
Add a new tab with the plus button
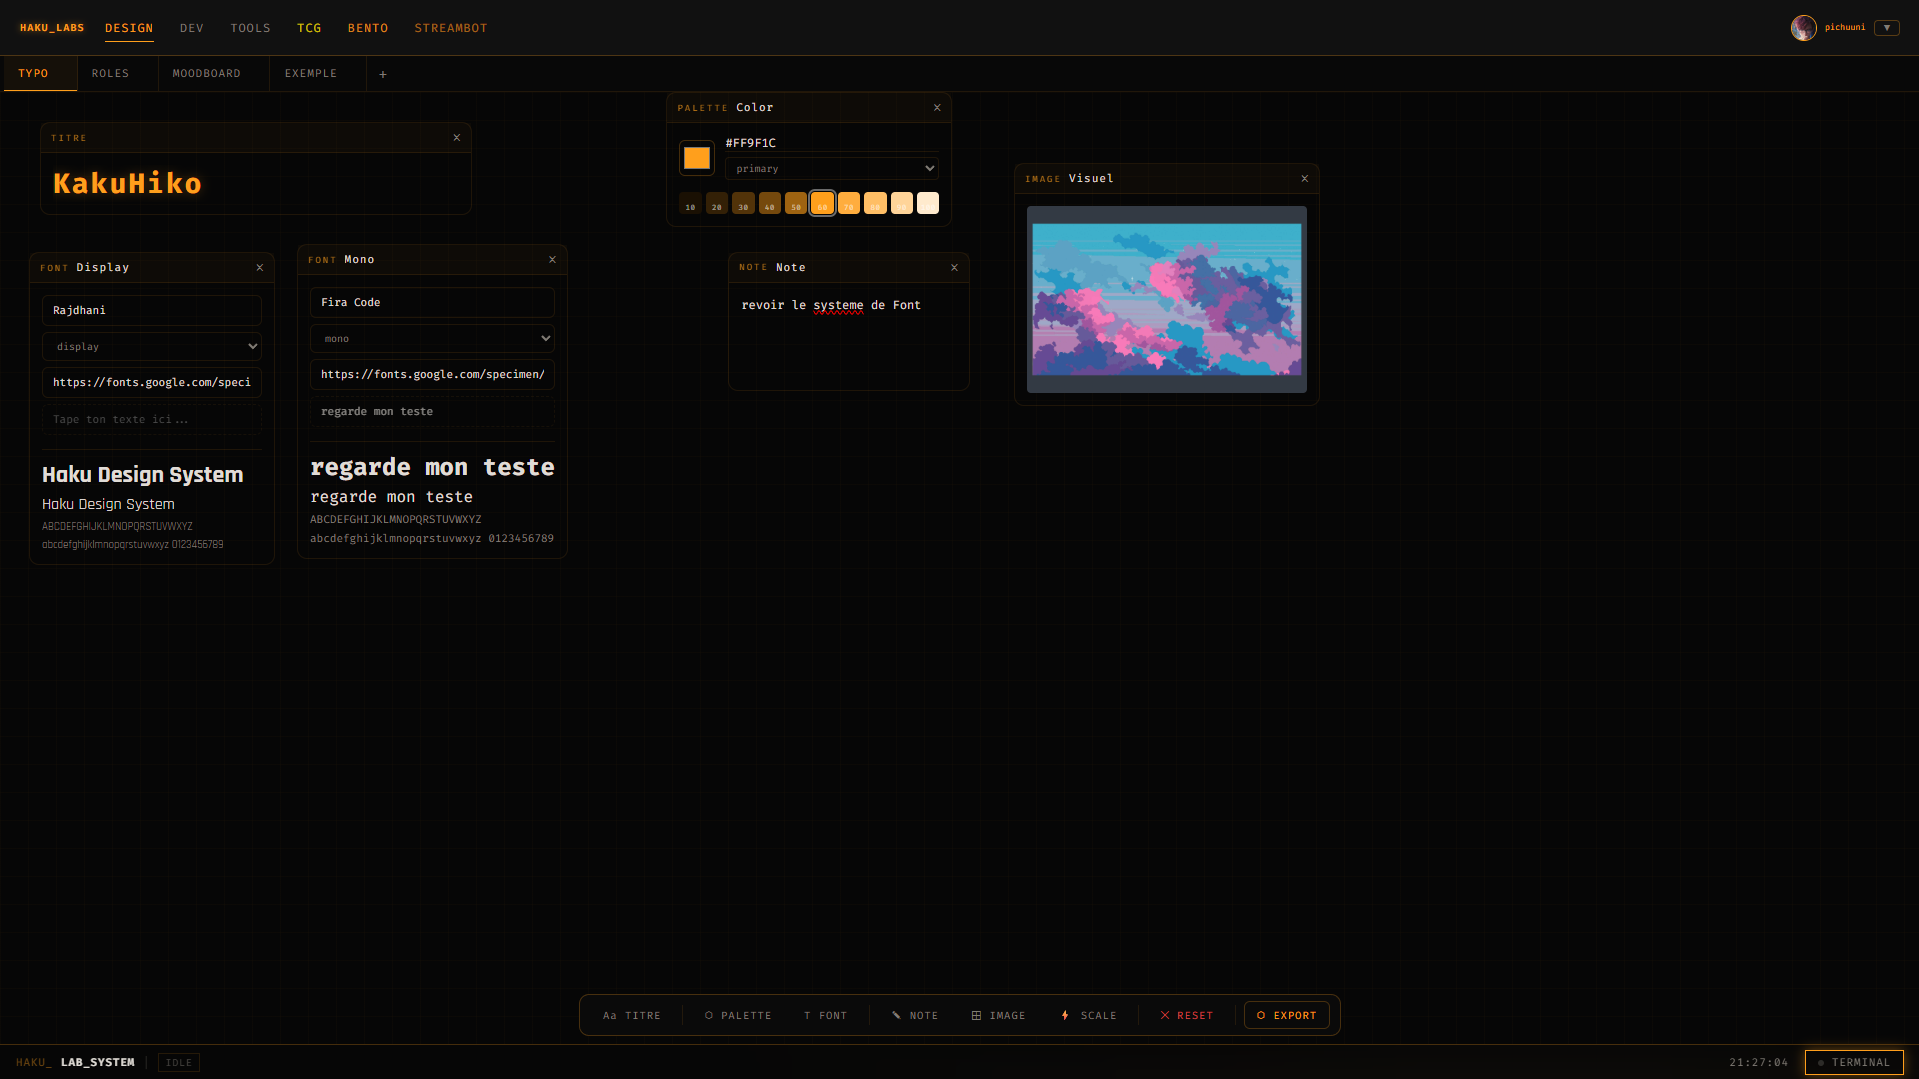coord(383,73)
